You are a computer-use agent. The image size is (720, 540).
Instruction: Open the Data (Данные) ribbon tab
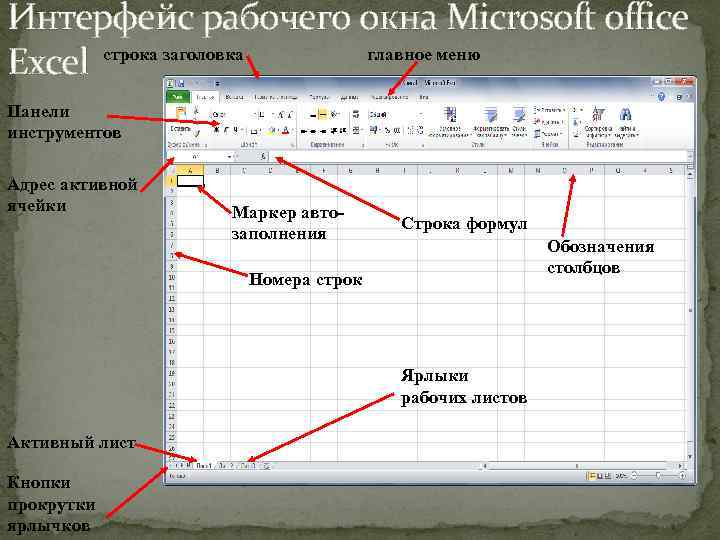pyautogui.click(x=350, y=97)
